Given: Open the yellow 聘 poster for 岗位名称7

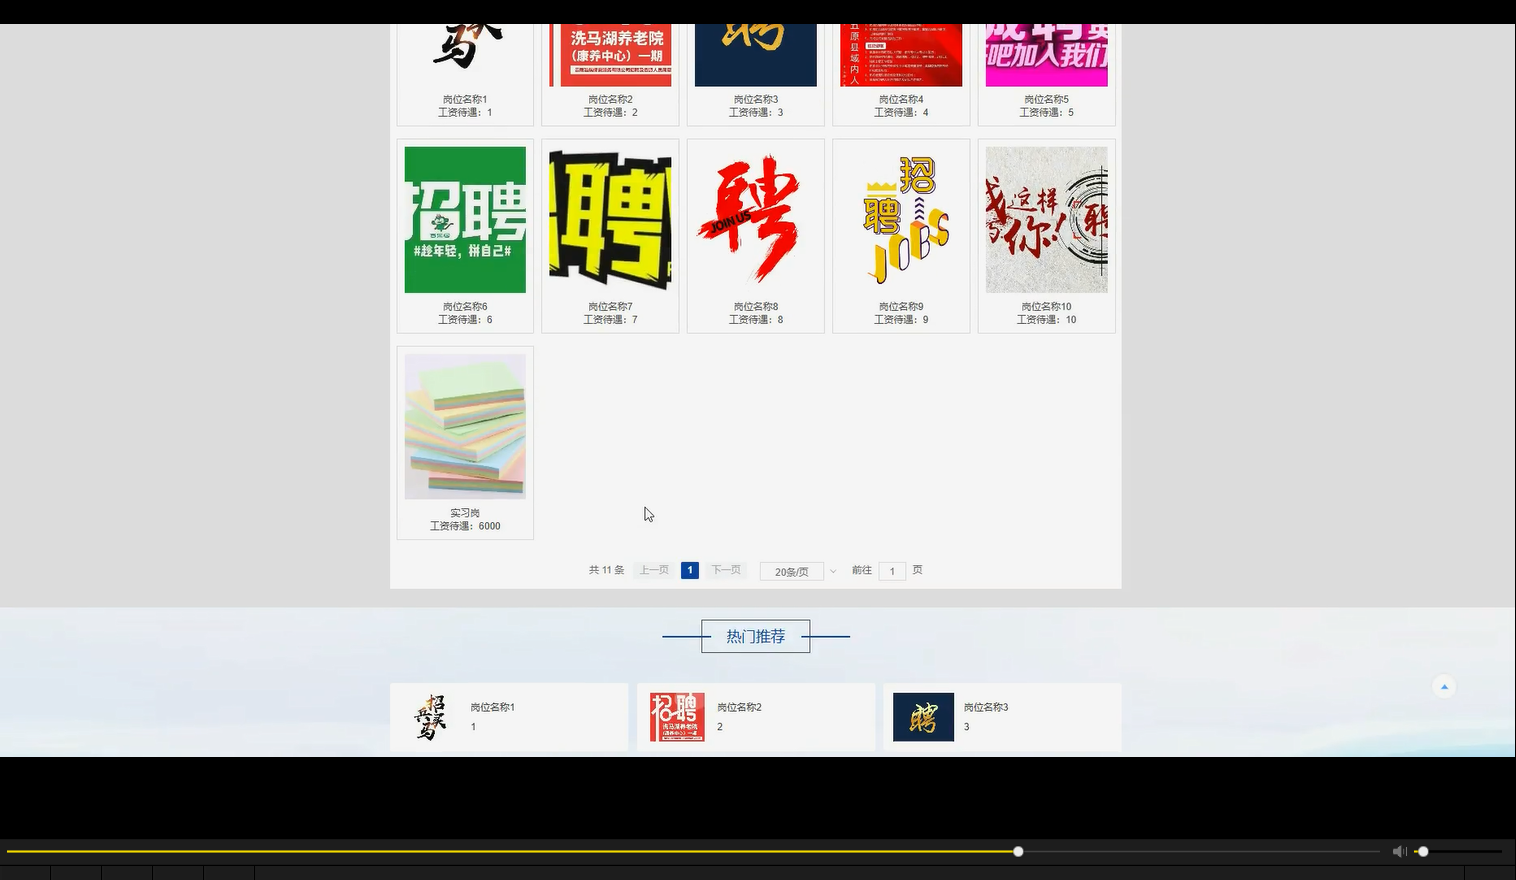Looking at the screenshot, I should [610, 220].
